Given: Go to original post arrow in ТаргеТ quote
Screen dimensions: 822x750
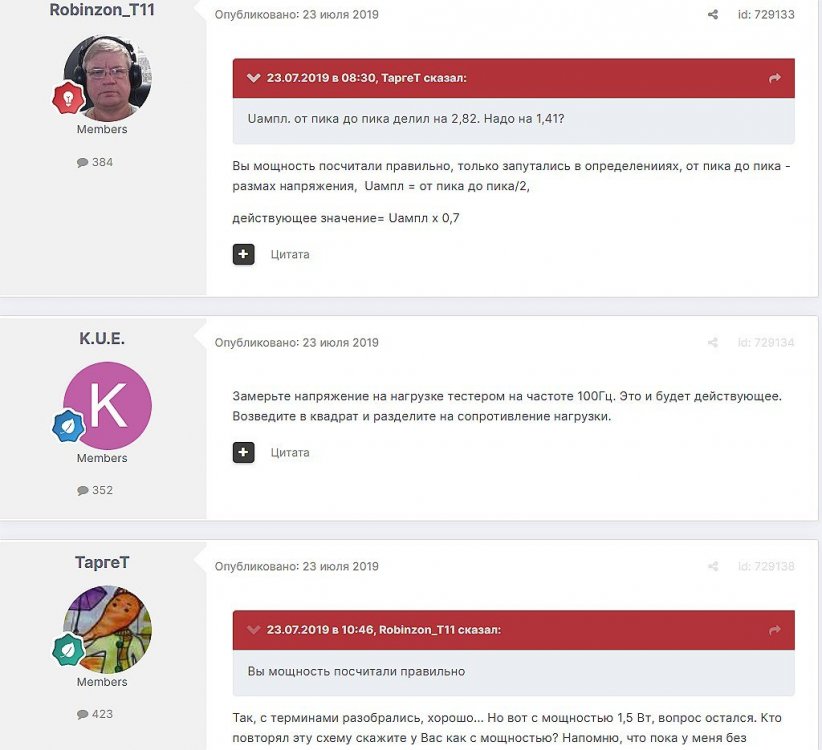Looking at the screenshot, I should coord(774,78).
